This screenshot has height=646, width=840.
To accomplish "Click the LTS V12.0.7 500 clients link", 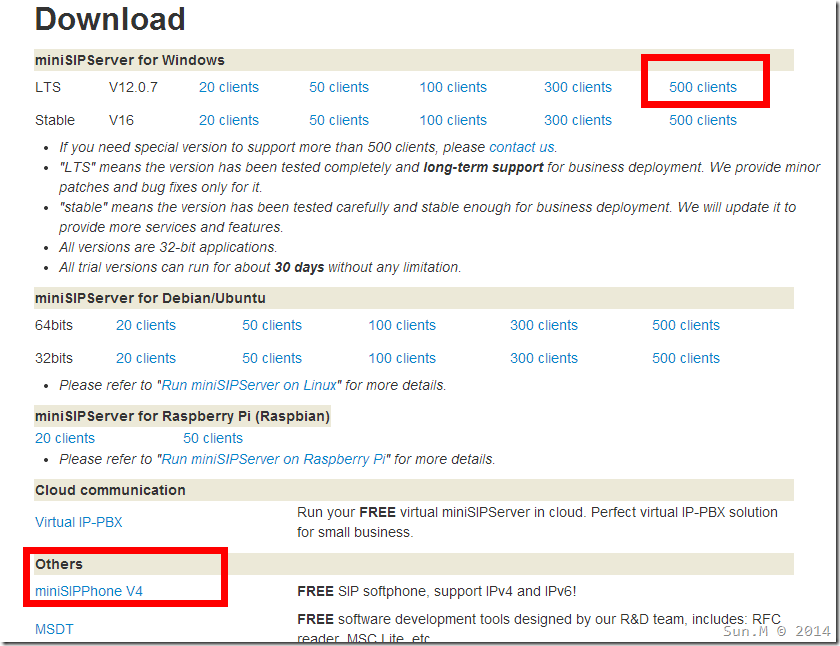I will pyautogui.click(x=702, y=87).
